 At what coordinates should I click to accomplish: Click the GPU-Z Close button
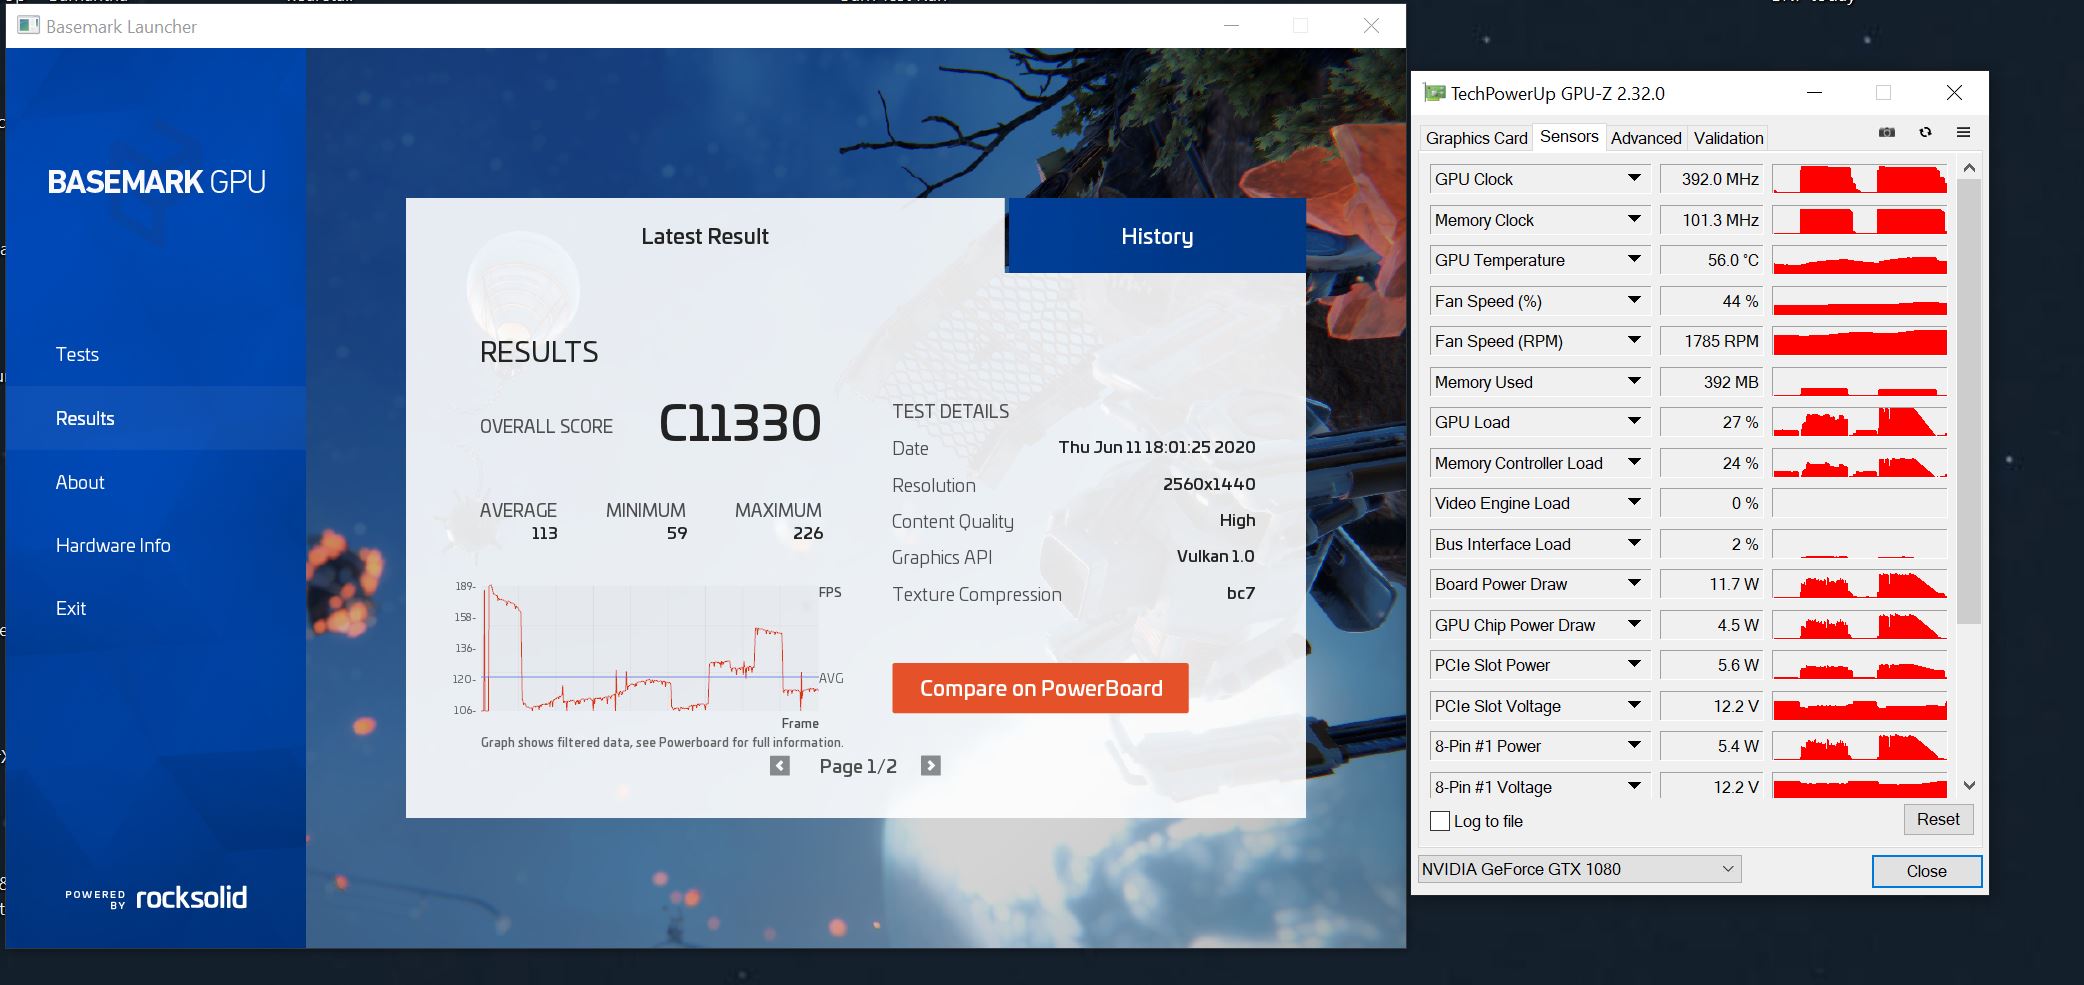pos(1926,871)
